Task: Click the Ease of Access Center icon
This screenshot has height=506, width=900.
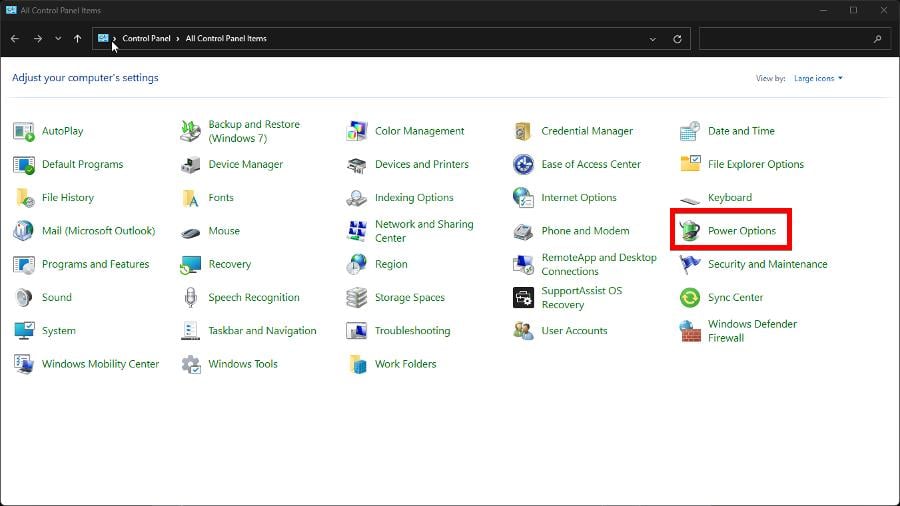Action: click(x=523, y=165)
